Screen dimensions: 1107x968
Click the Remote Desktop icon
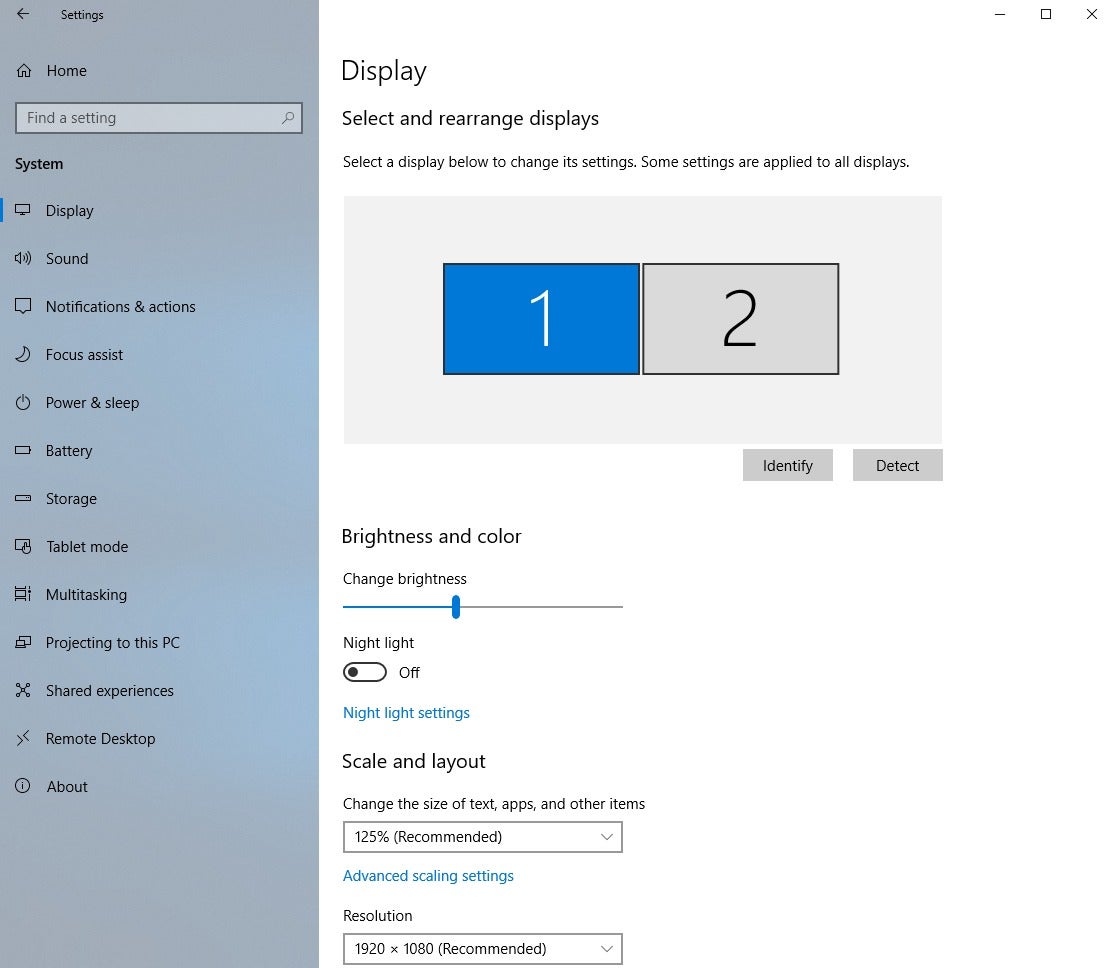23,739
